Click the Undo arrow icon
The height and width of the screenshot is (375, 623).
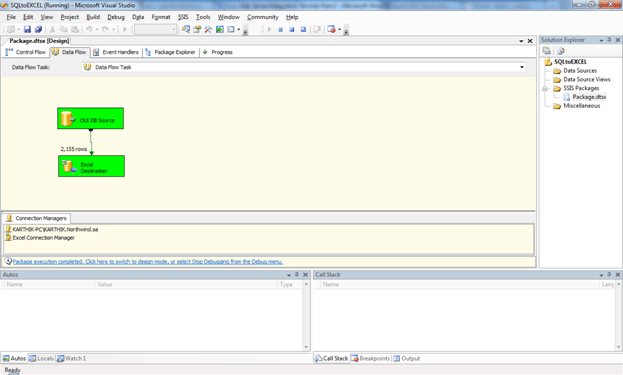point(89,29)
